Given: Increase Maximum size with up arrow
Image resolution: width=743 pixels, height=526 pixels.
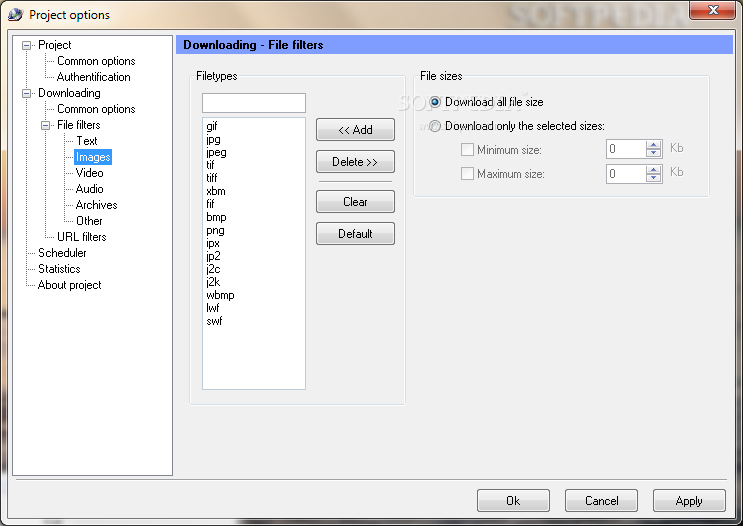Looking at the screenshot, I should 654,170.
